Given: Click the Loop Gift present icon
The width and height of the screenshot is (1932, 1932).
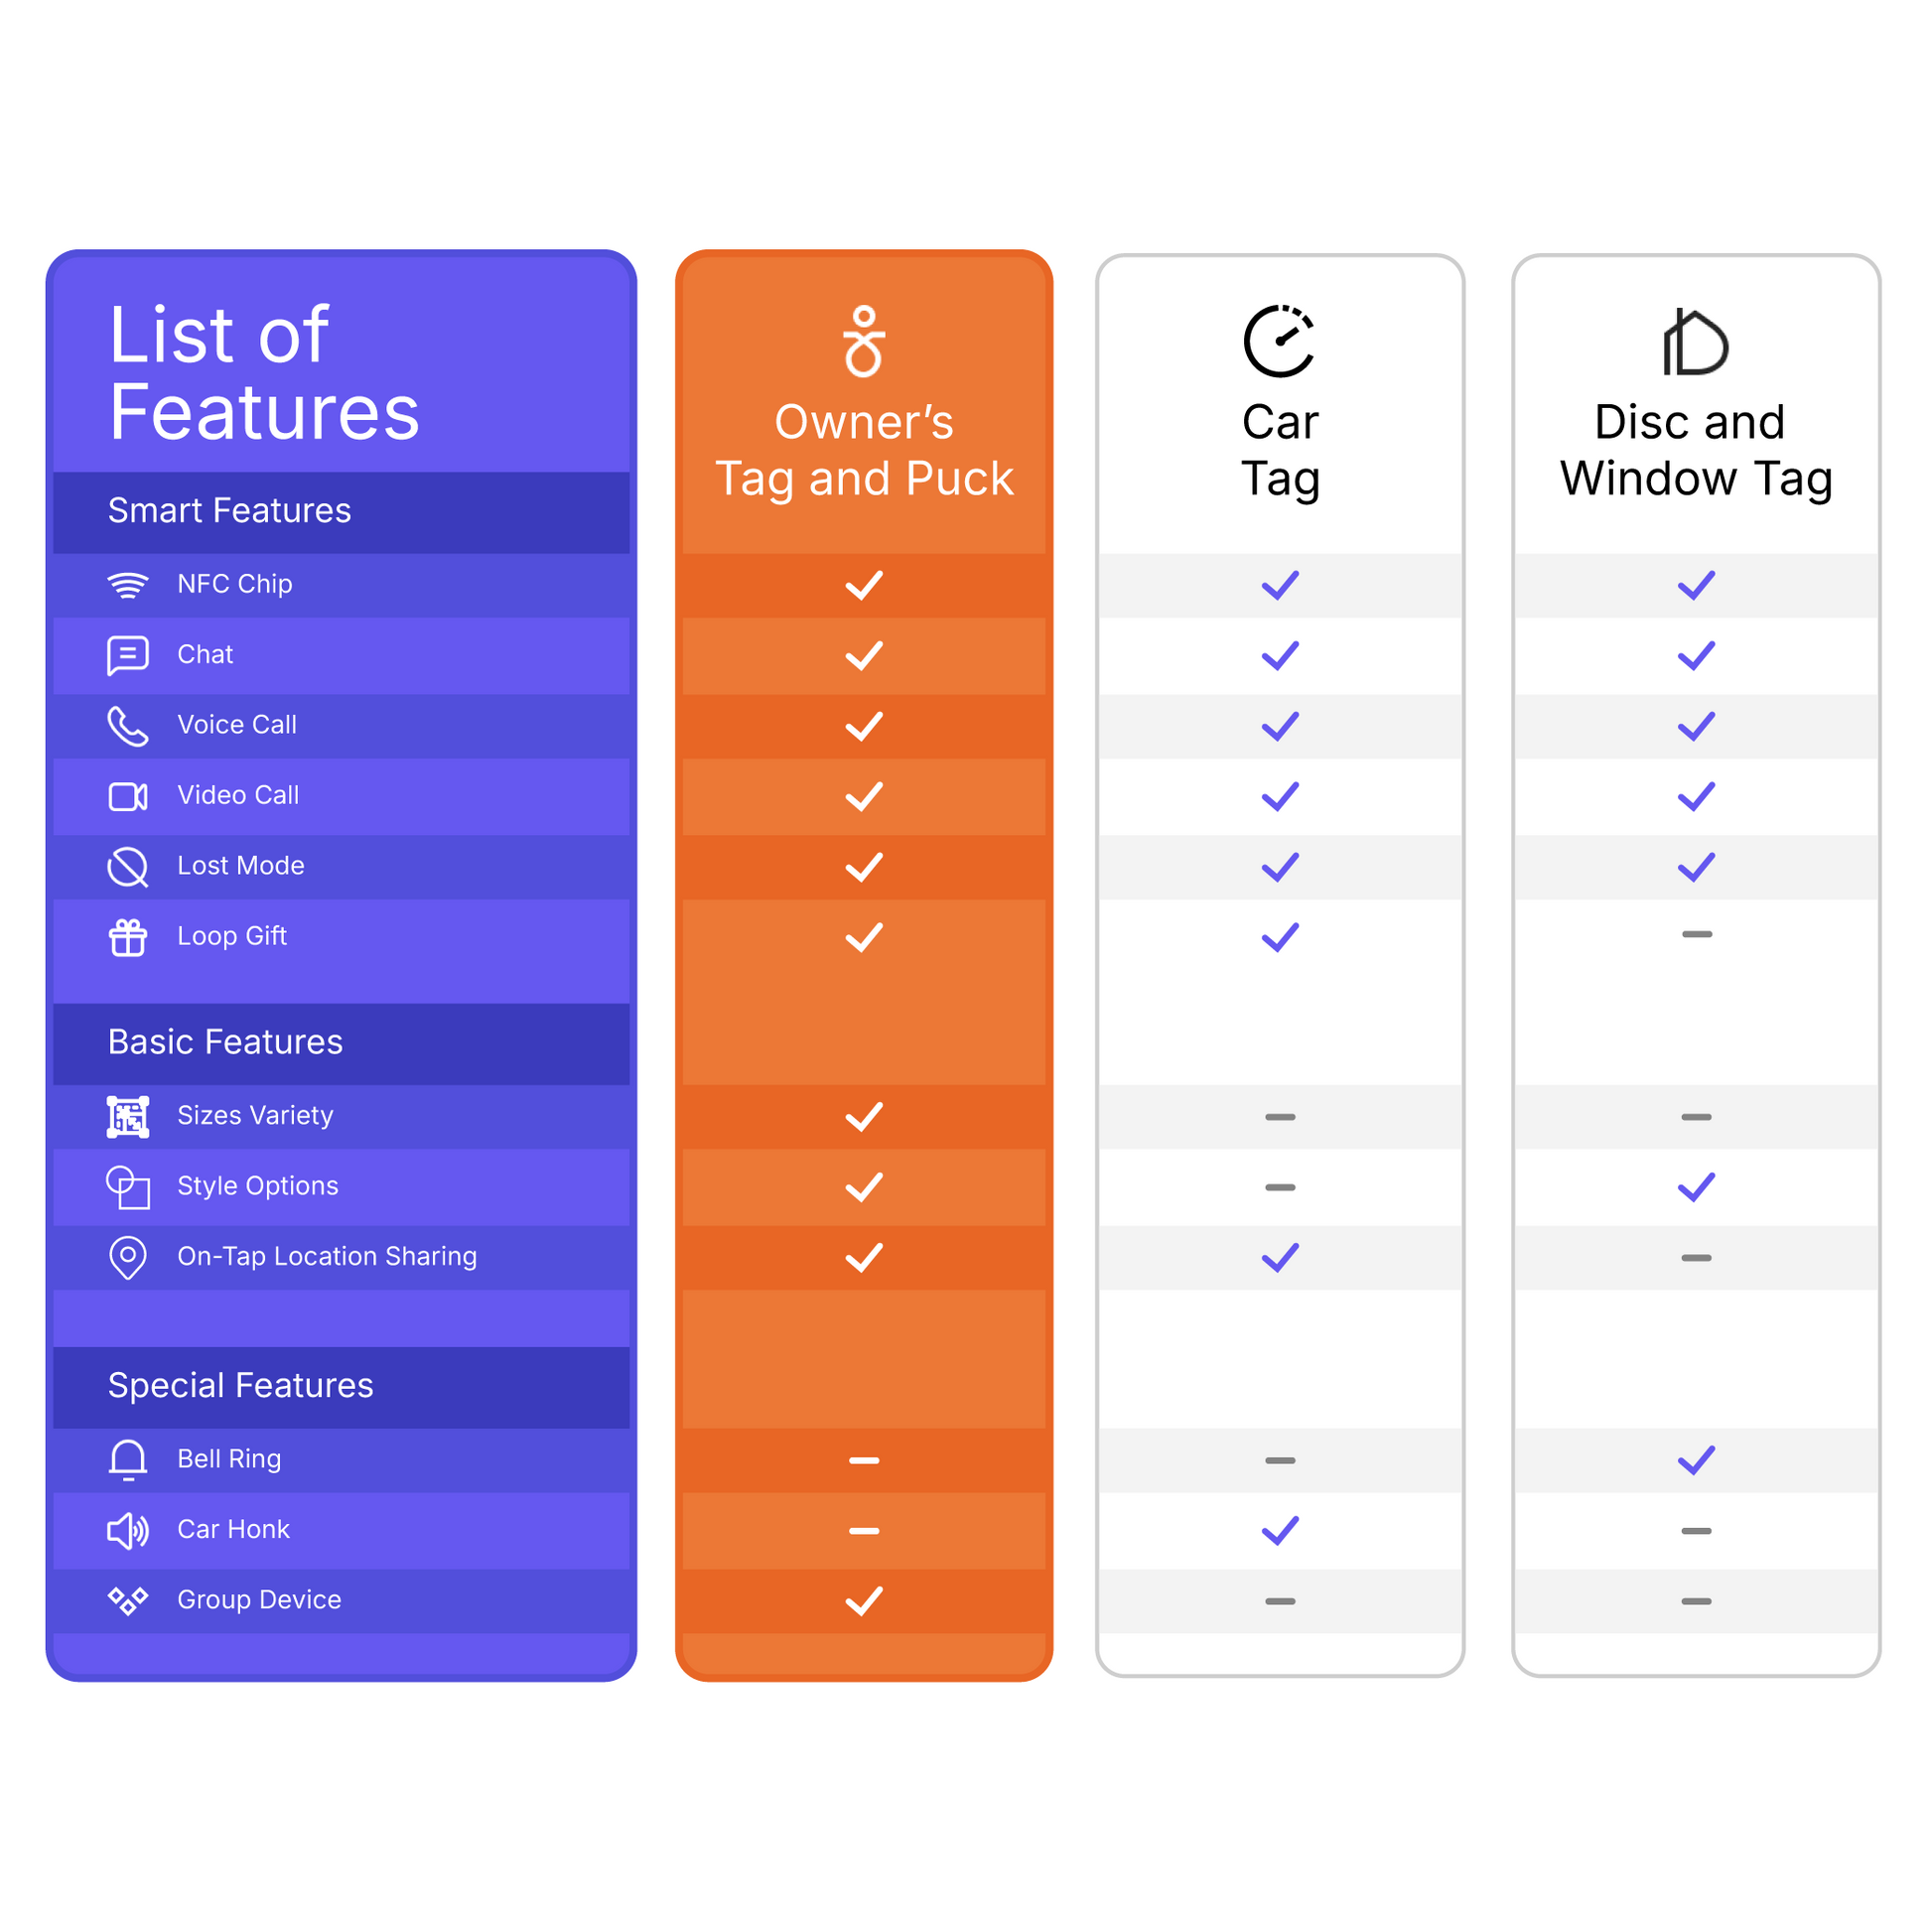Looking at the screenshot, I should coord(128,938).
